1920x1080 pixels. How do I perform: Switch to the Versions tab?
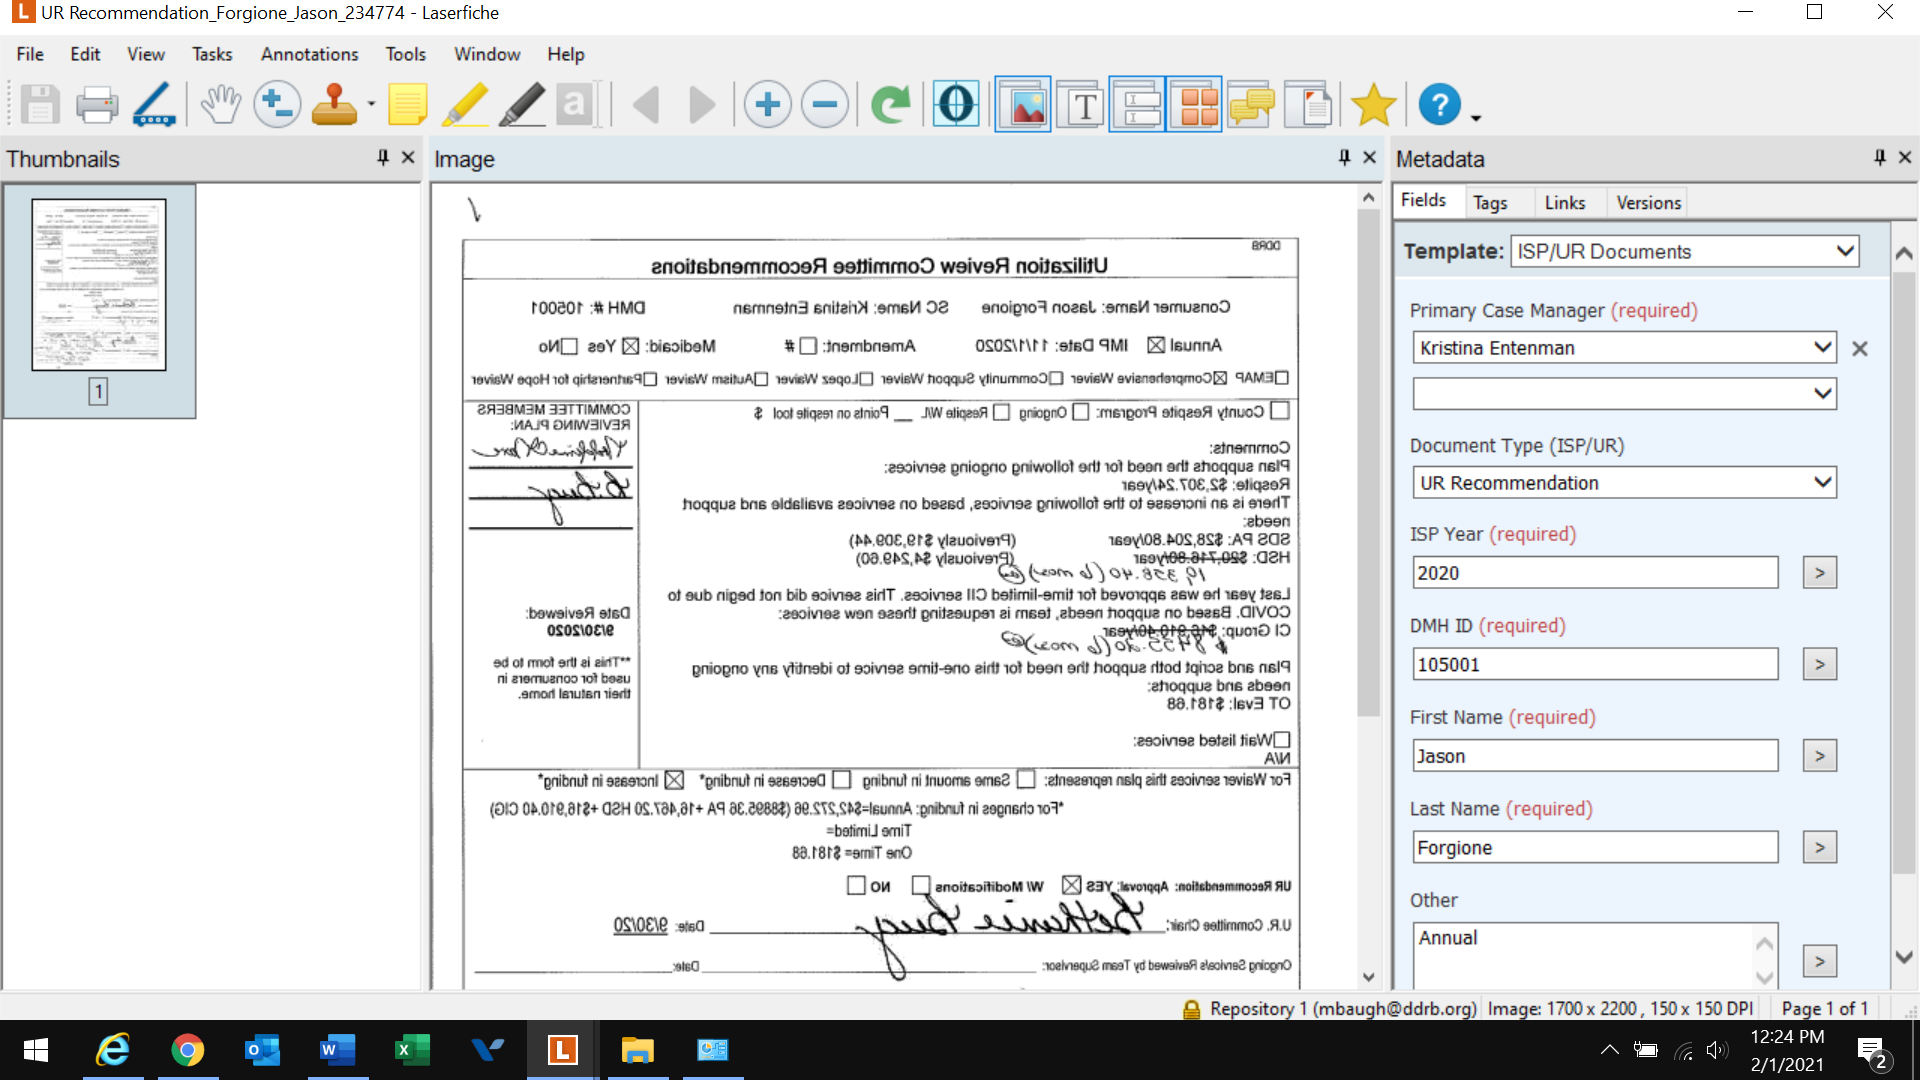pyautogui.click(x=1648, y=202)
